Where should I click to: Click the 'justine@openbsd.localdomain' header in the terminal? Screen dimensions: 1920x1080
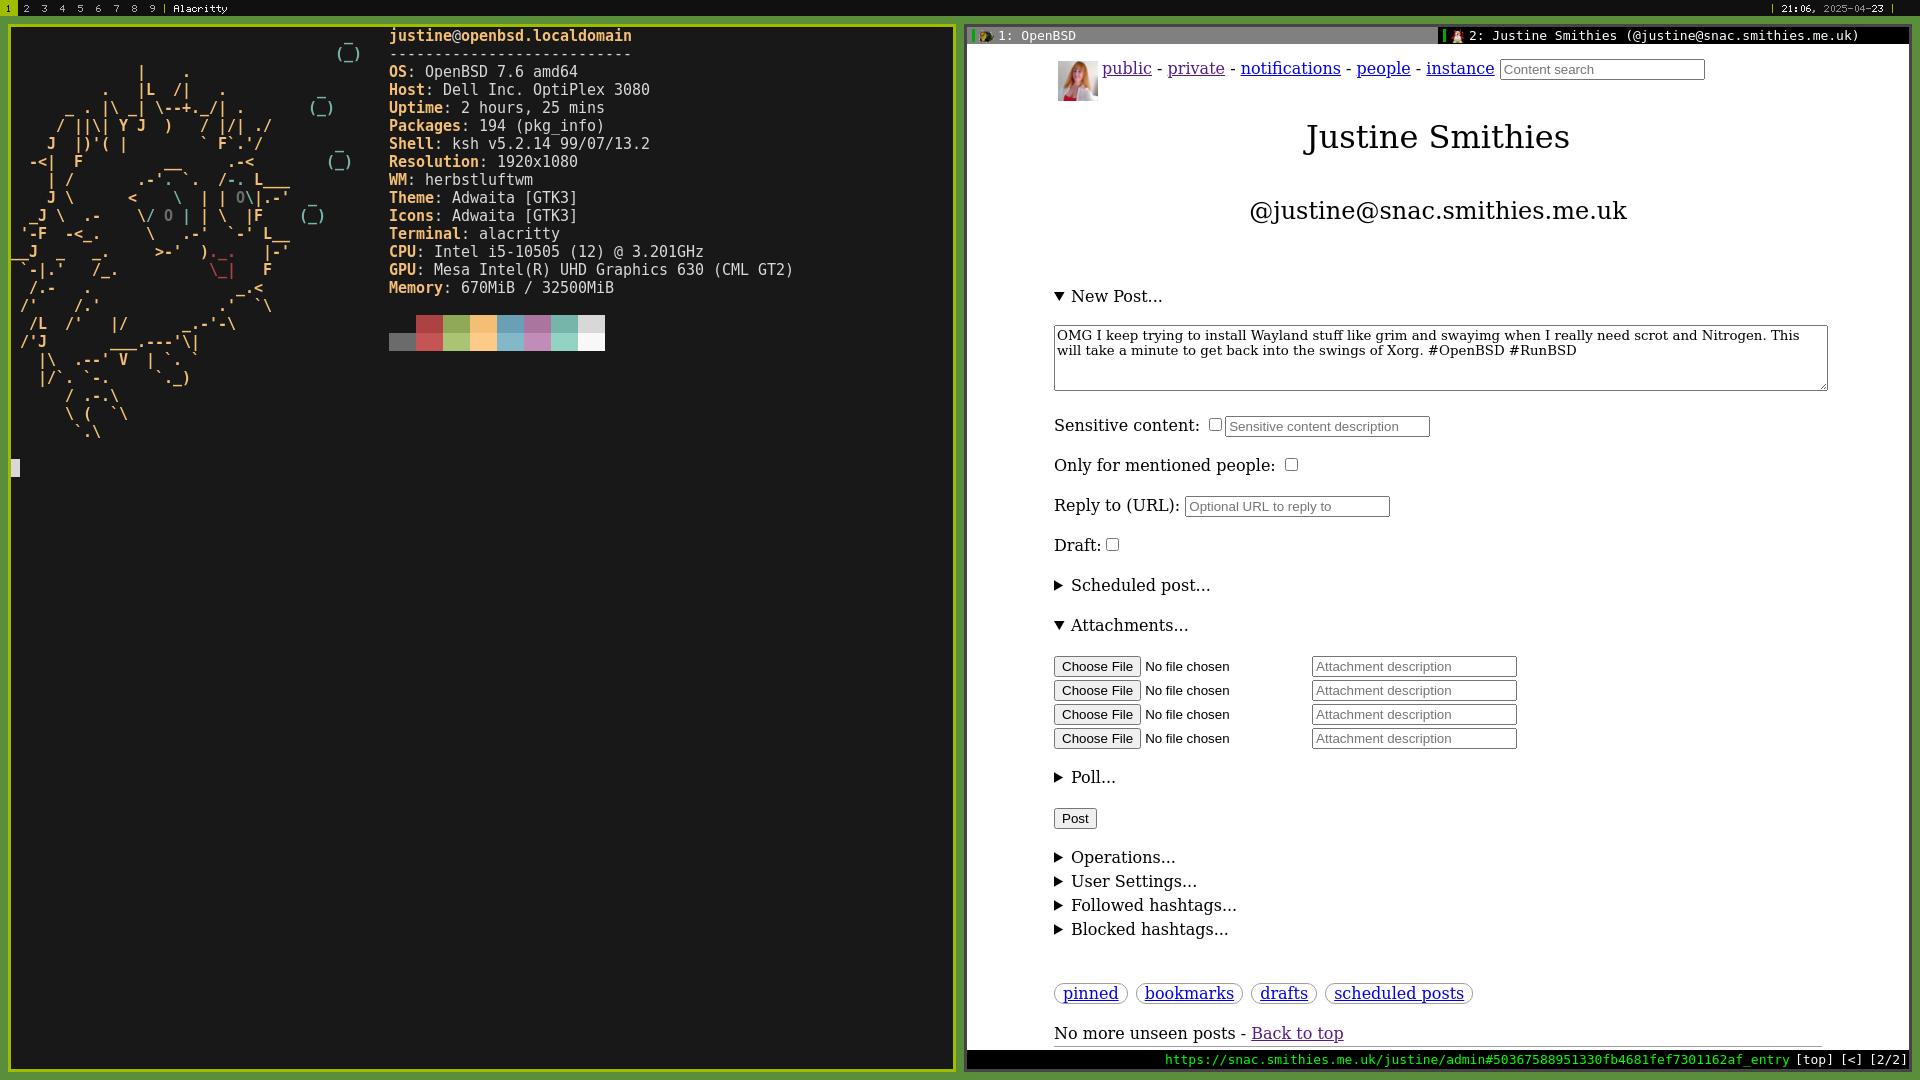(510, 36)
